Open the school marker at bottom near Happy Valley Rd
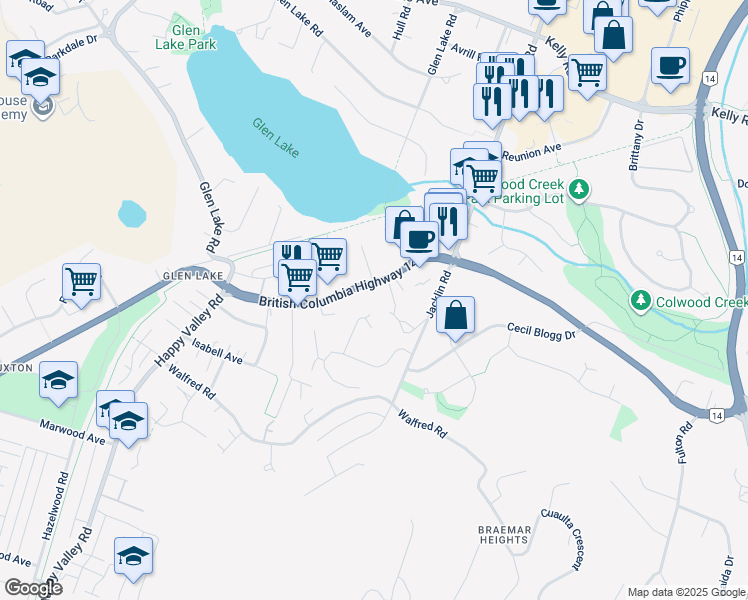Screen dimensions: 748x600 133,557
